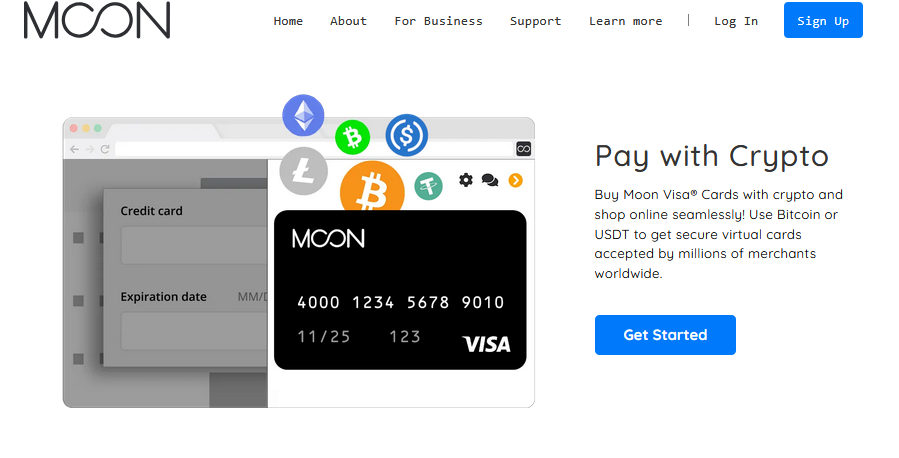Open the settings gear icon
This screenshot has width=899, height=458.
[466, 180]
